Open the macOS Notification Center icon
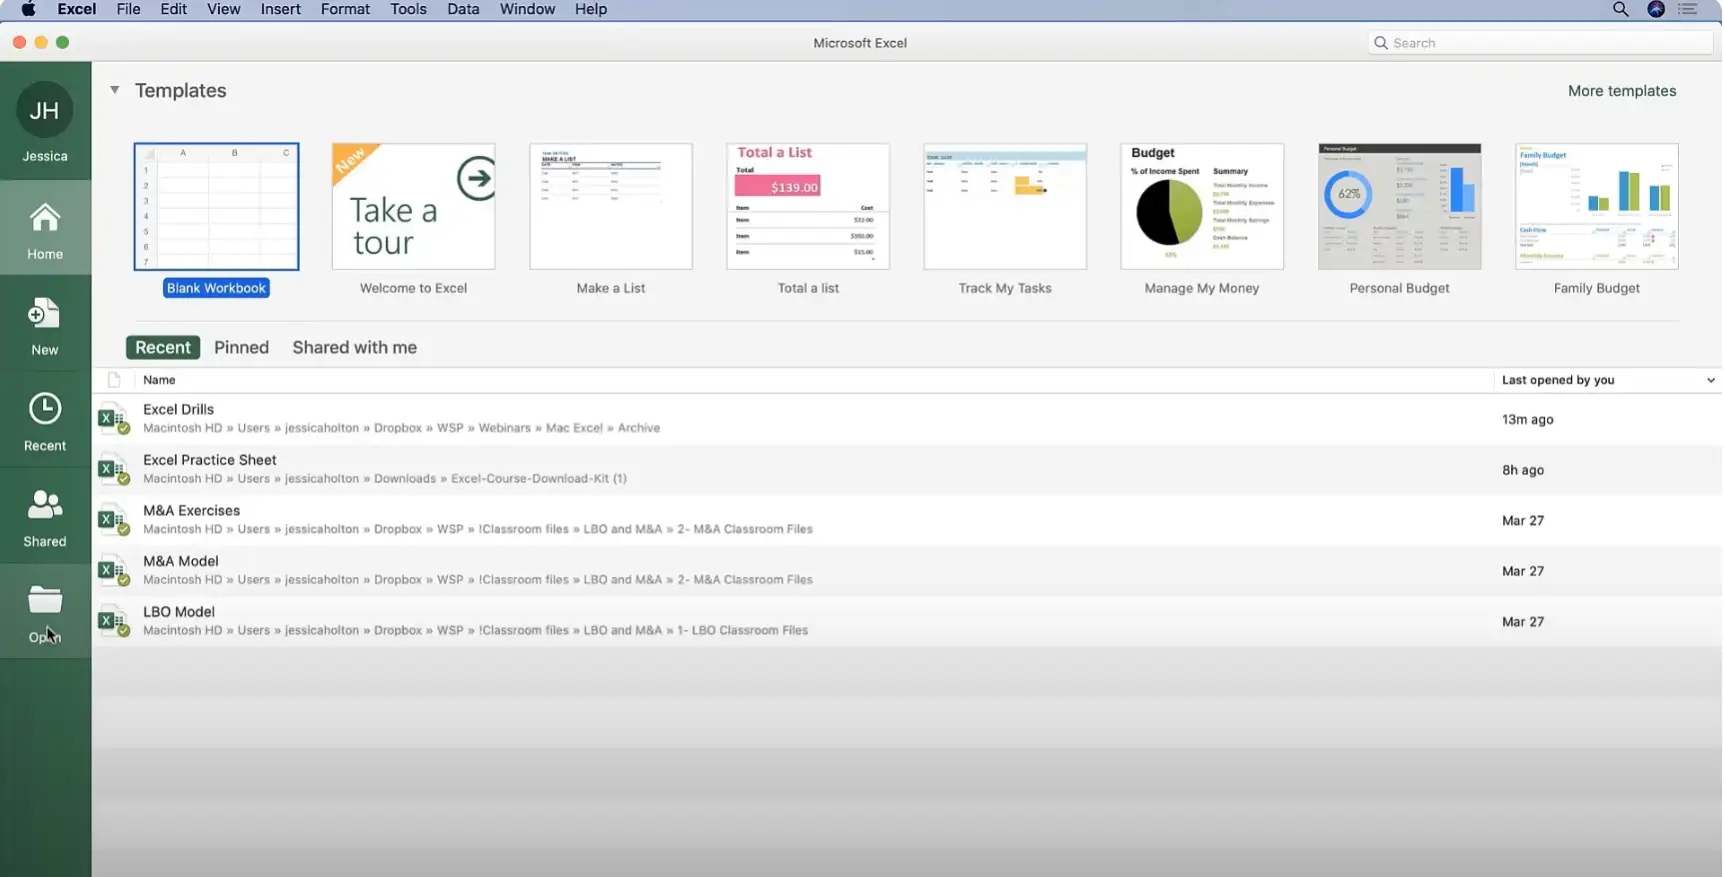This screenshot has width=1724, height=877. coord(1688,9)
